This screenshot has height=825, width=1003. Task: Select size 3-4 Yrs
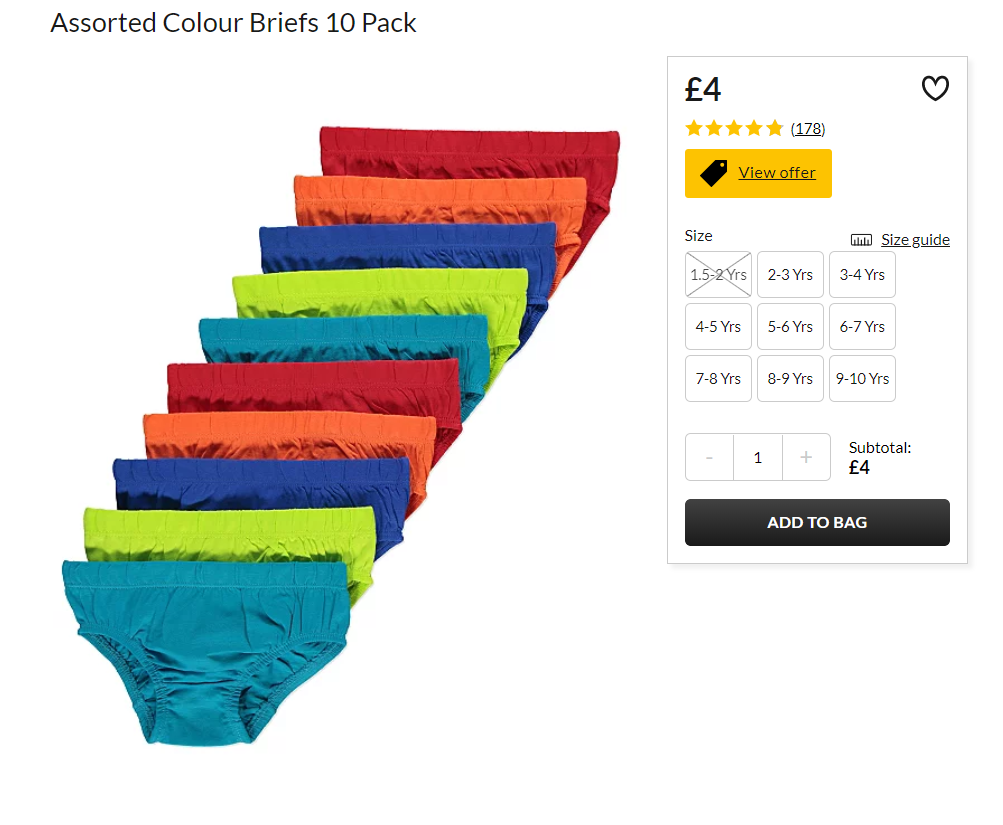click(862, 274)
